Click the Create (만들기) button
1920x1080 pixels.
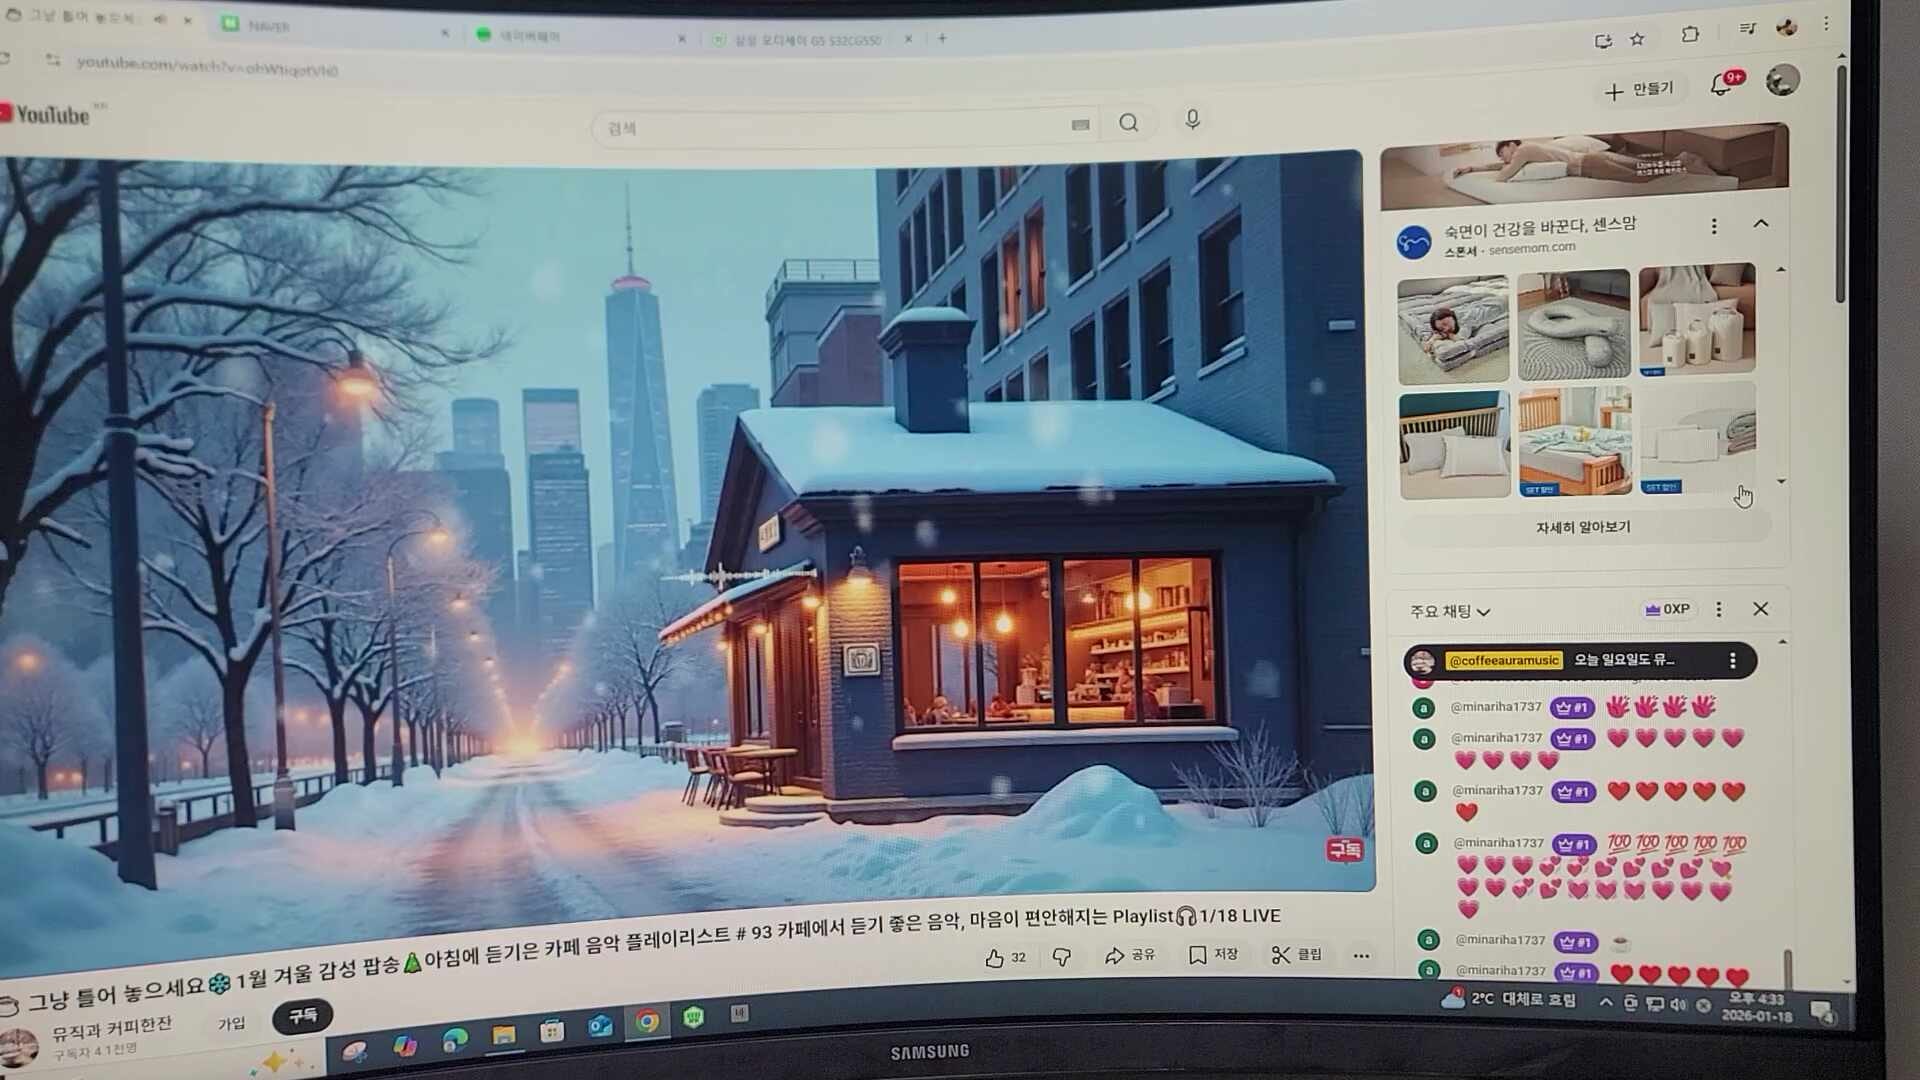click(x=1639, y=90)
